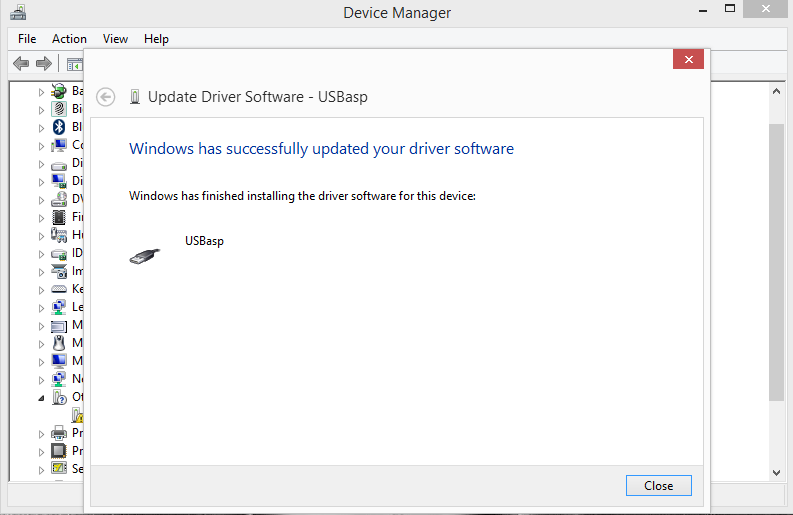Screen dimensions: 793x515
Task: Expand the IDE controllers node
Action: [x=41, y=254]
